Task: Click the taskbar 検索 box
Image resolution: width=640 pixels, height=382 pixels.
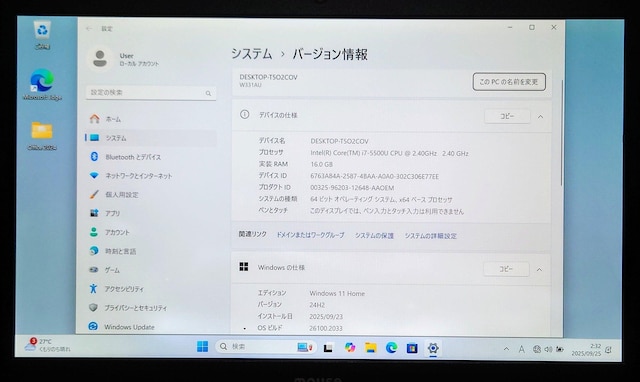Action: 265,346
